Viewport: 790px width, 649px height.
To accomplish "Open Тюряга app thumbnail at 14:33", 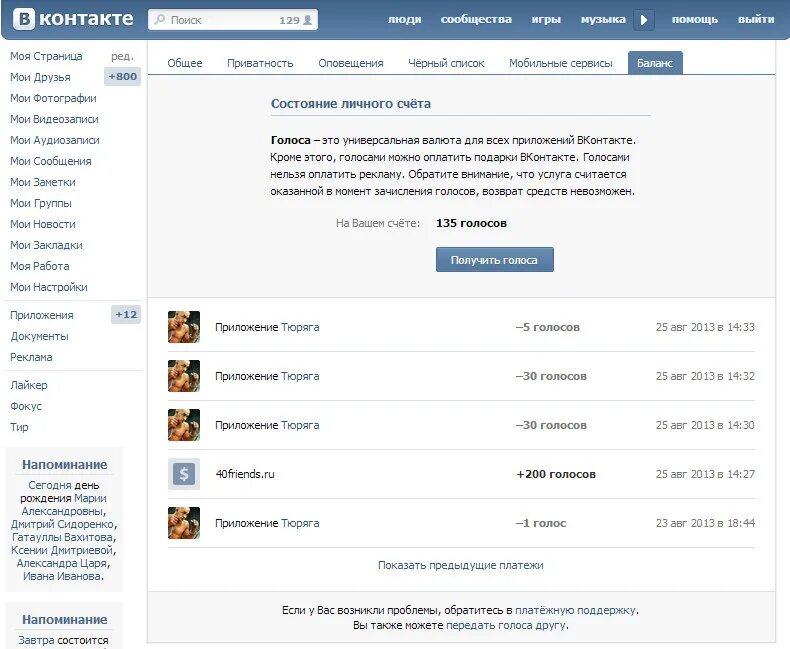I will click(x=184, y=327).
